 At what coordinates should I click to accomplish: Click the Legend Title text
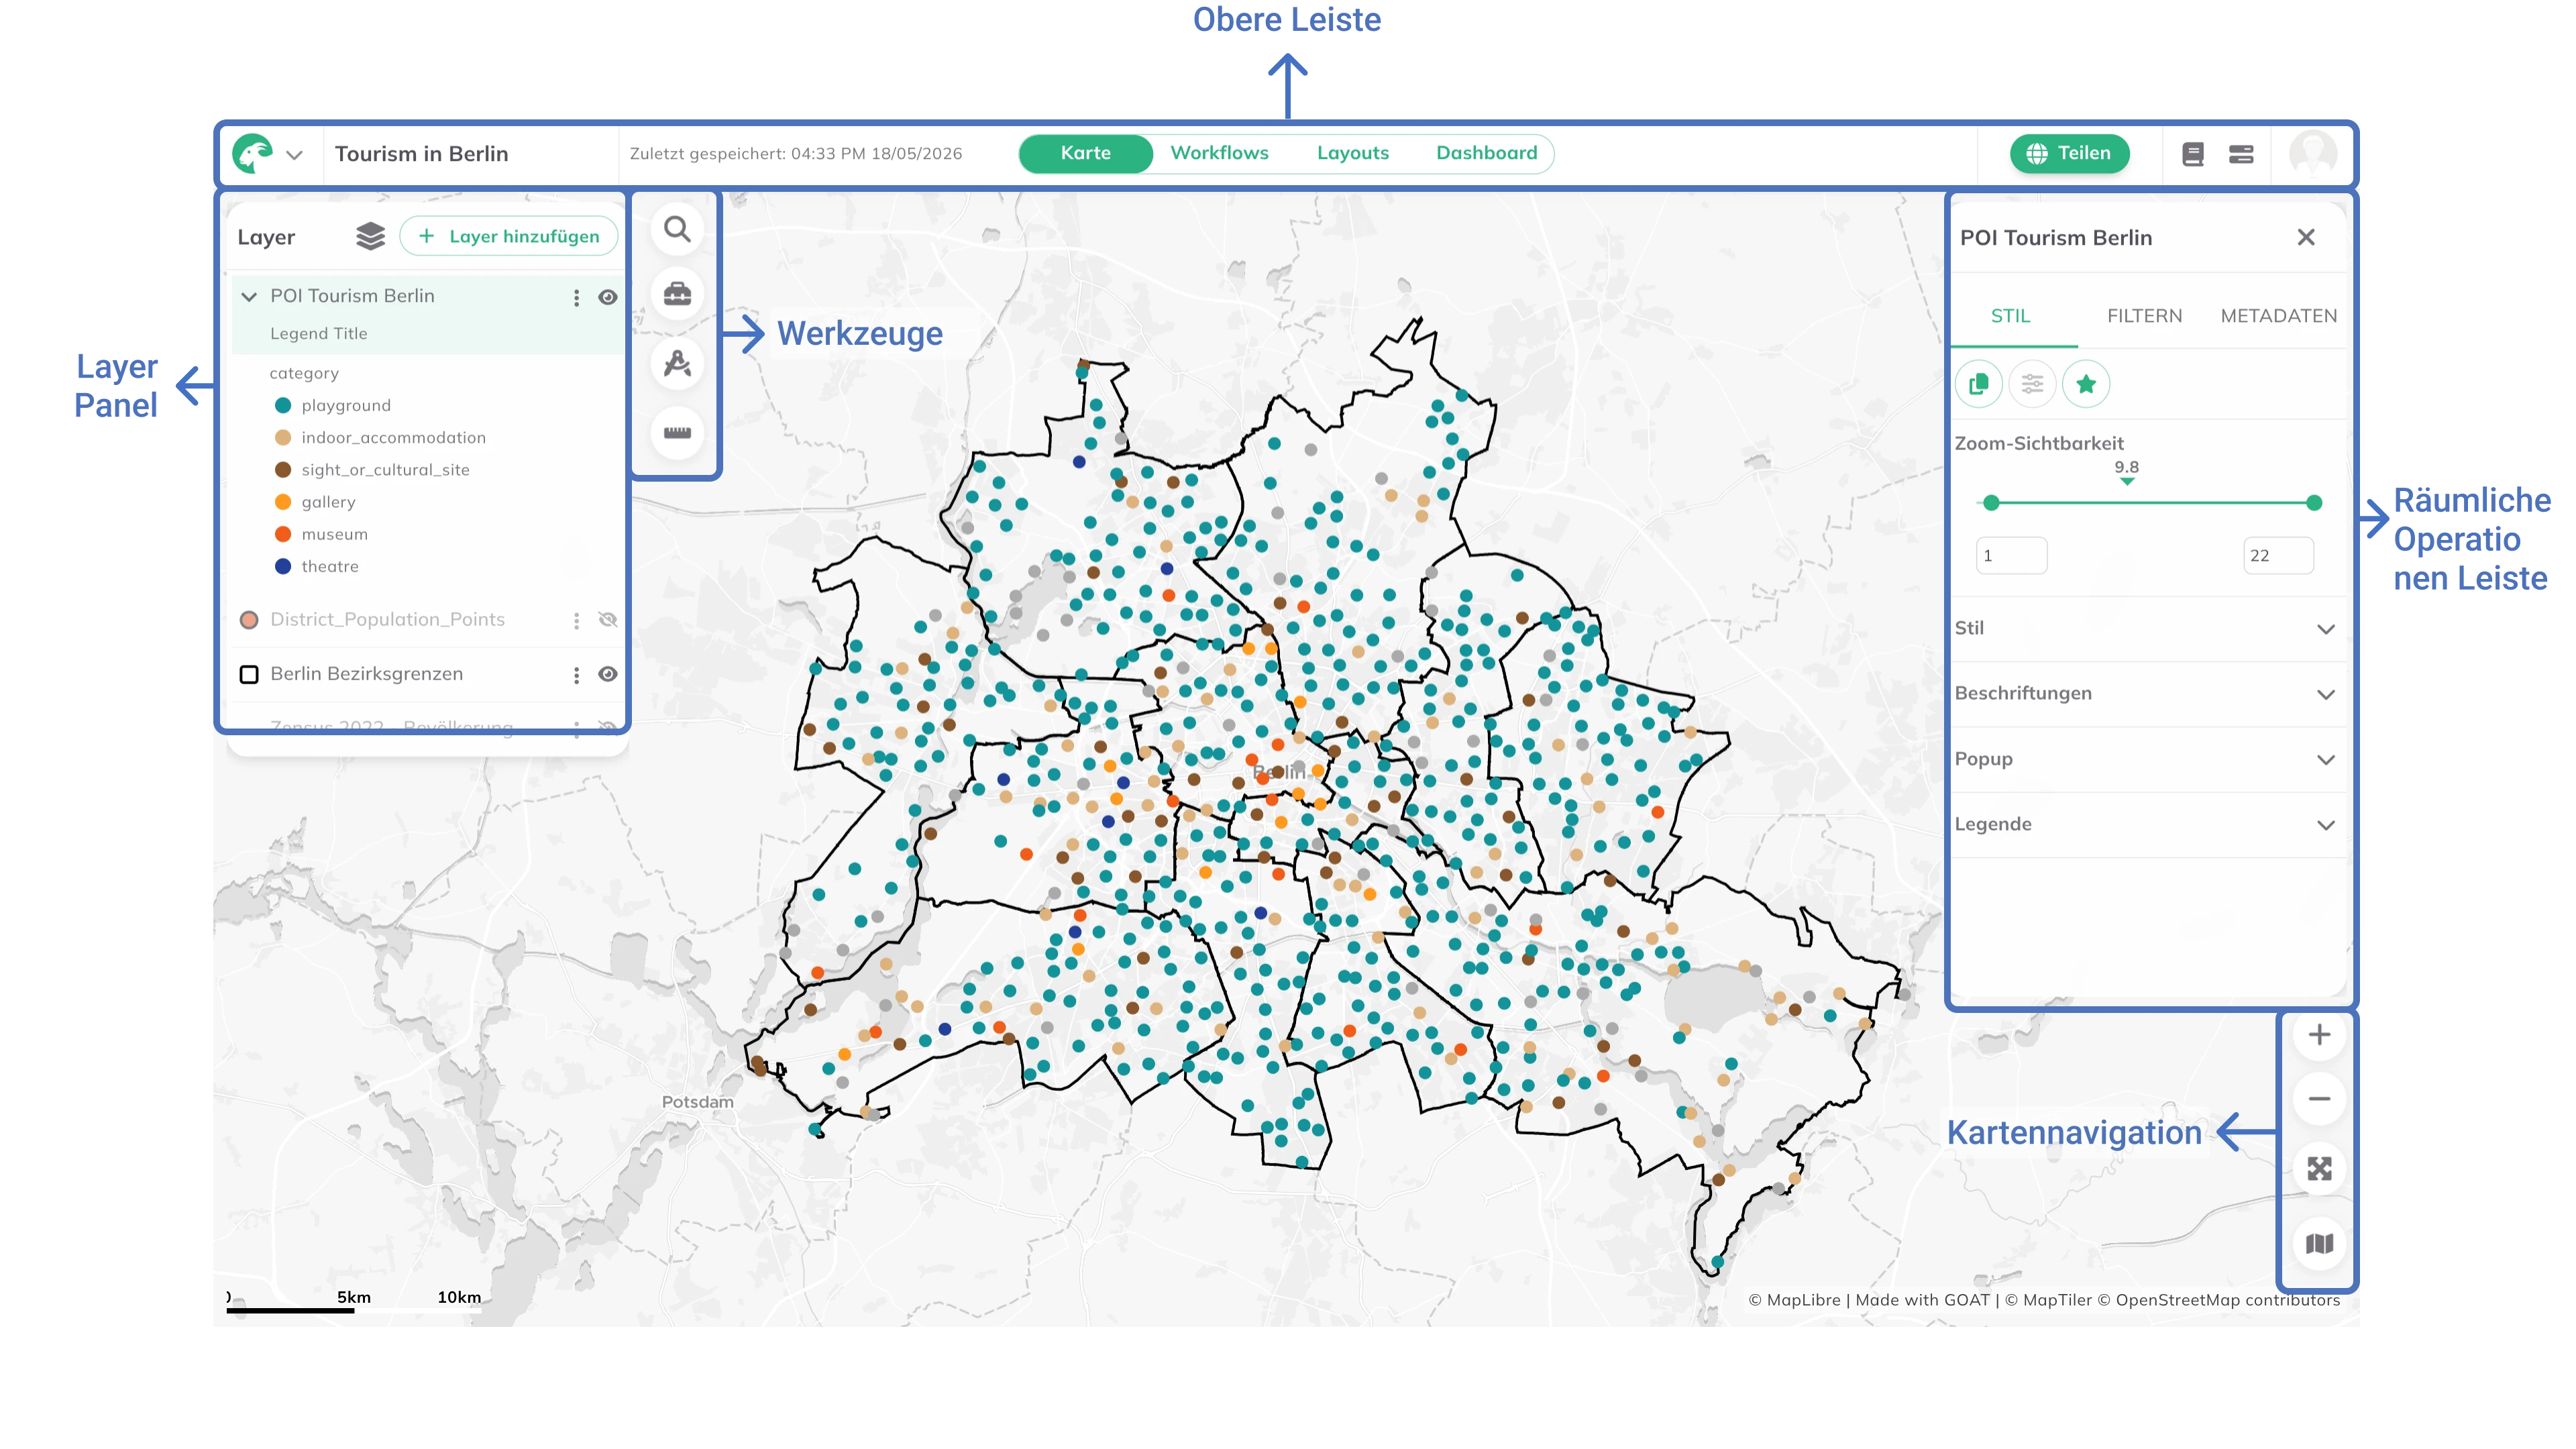pos(318,334)
